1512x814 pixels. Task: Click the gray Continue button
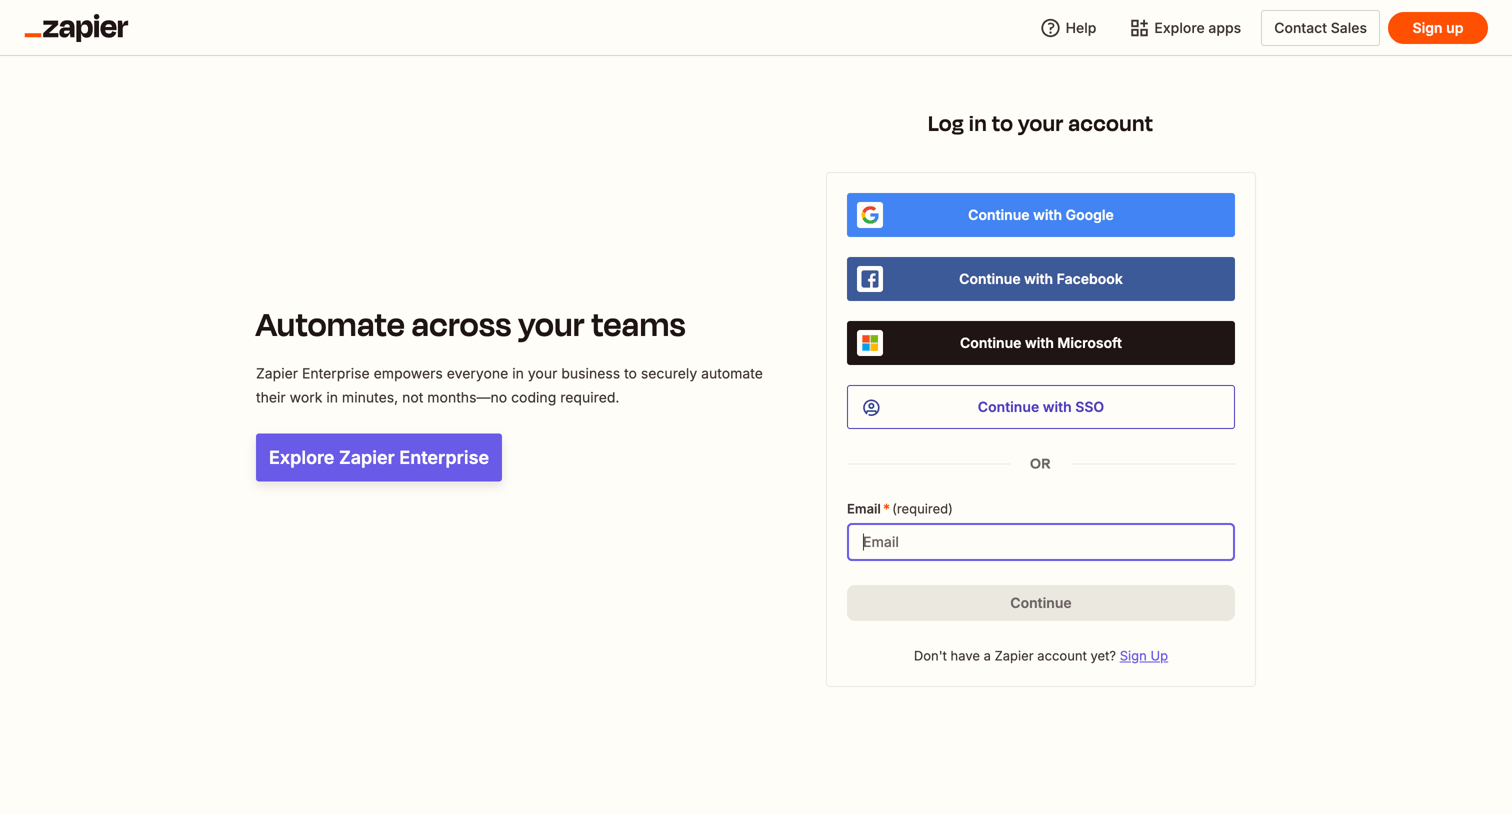pyautogui.click(x=1040, y=603)
